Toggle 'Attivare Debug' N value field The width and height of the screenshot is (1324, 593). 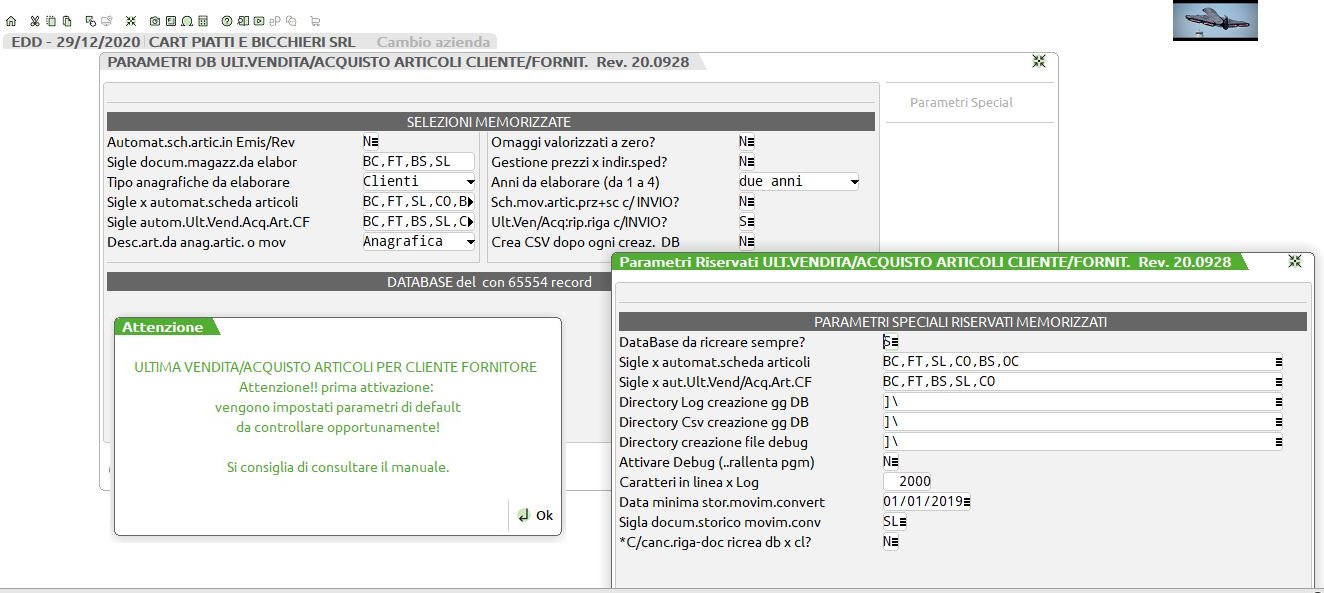890,462
